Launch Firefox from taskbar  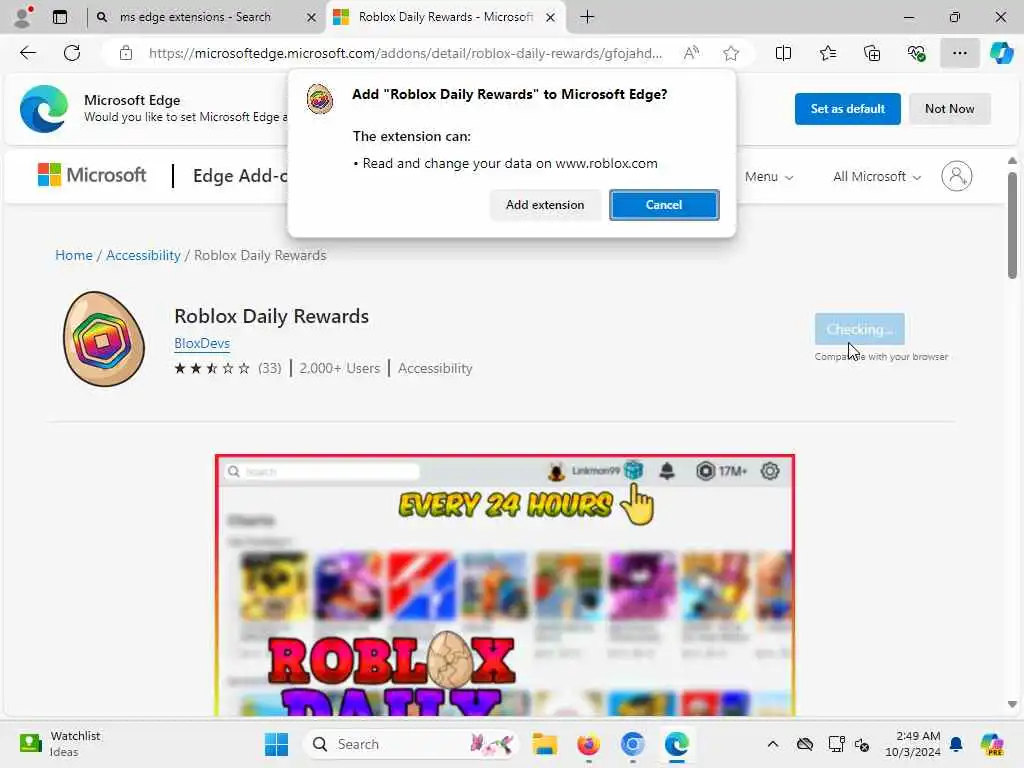tap(588, 744)
